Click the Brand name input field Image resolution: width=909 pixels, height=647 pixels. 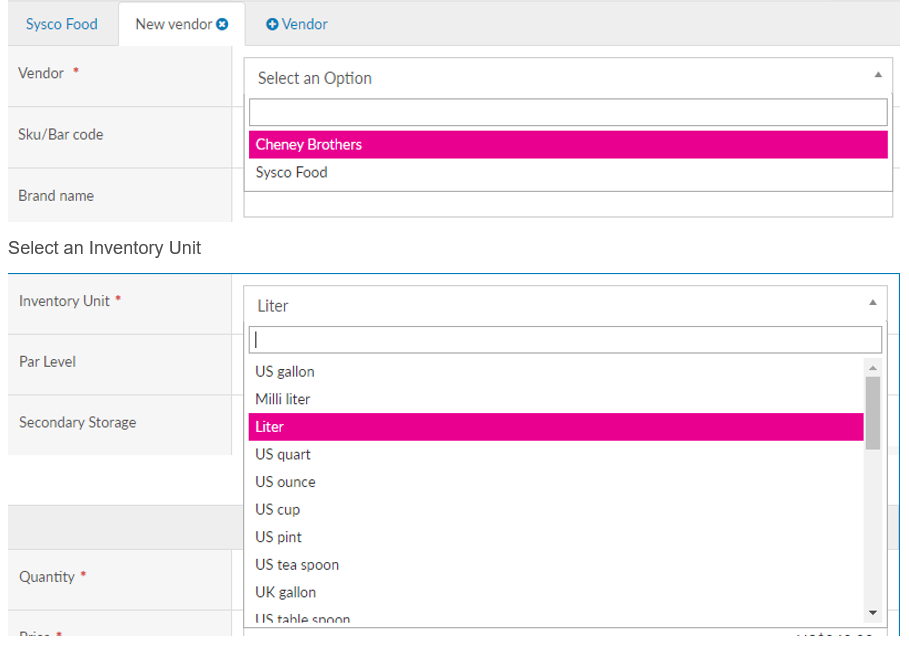coord(567,205)
